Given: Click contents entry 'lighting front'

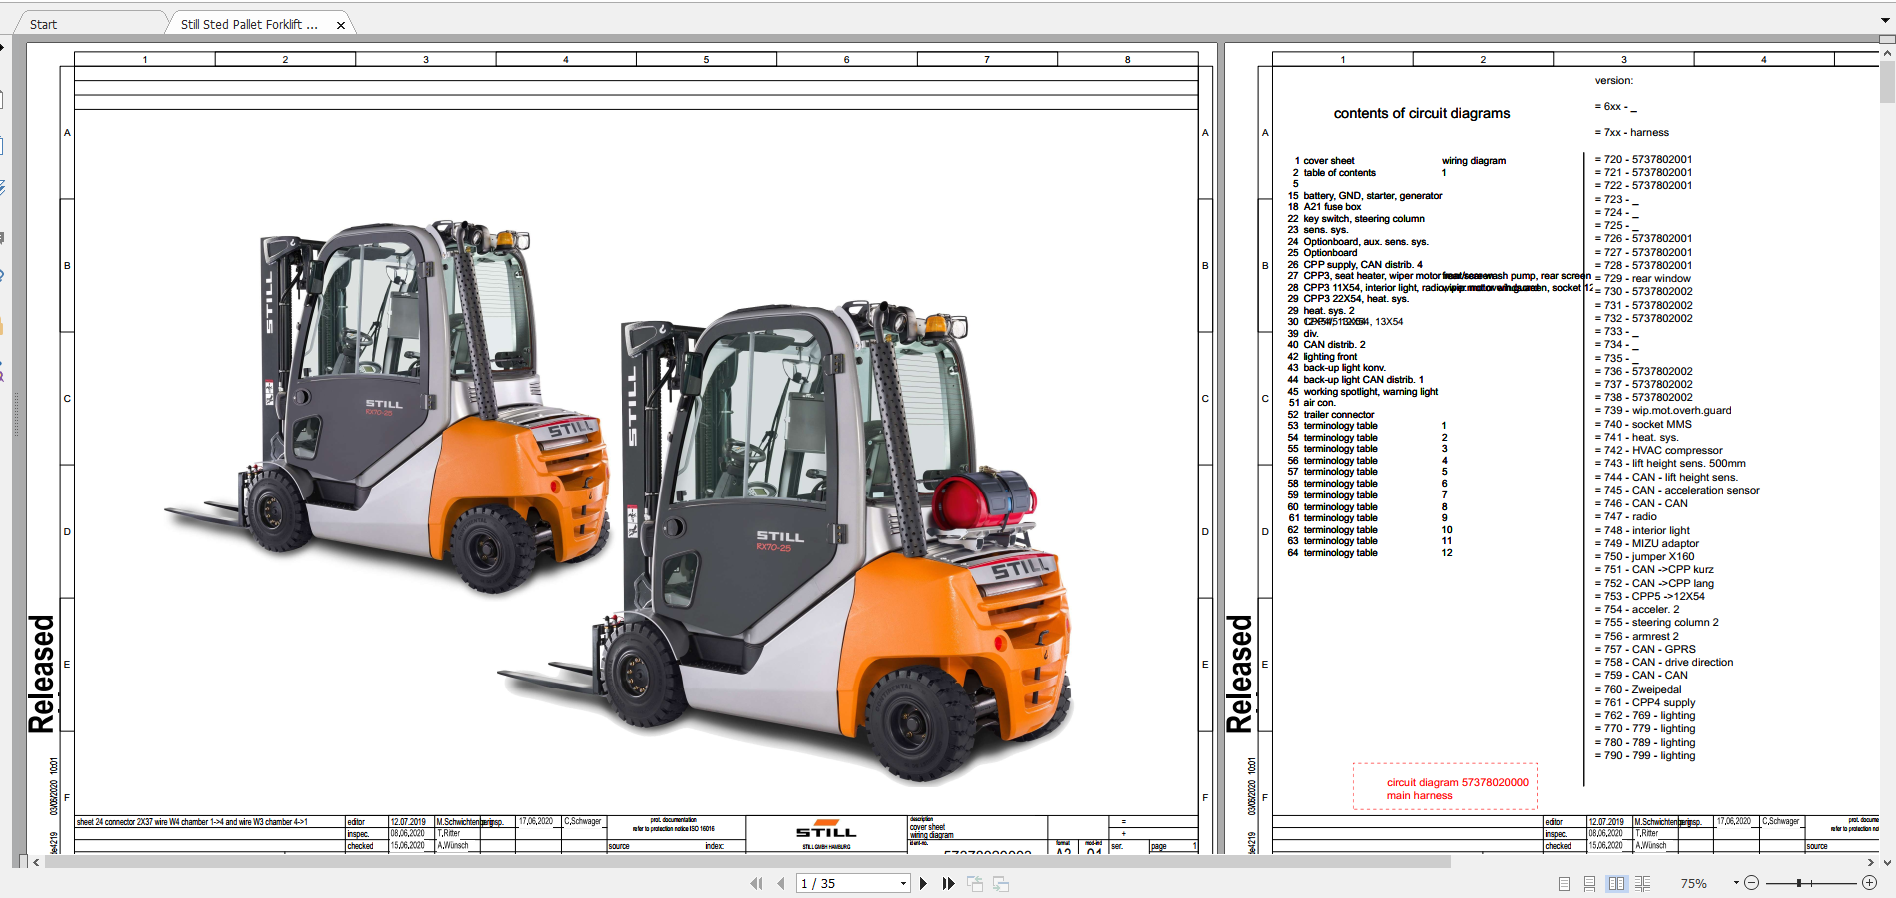Looking at the screenshot, I should click(x=1330, y=357).
